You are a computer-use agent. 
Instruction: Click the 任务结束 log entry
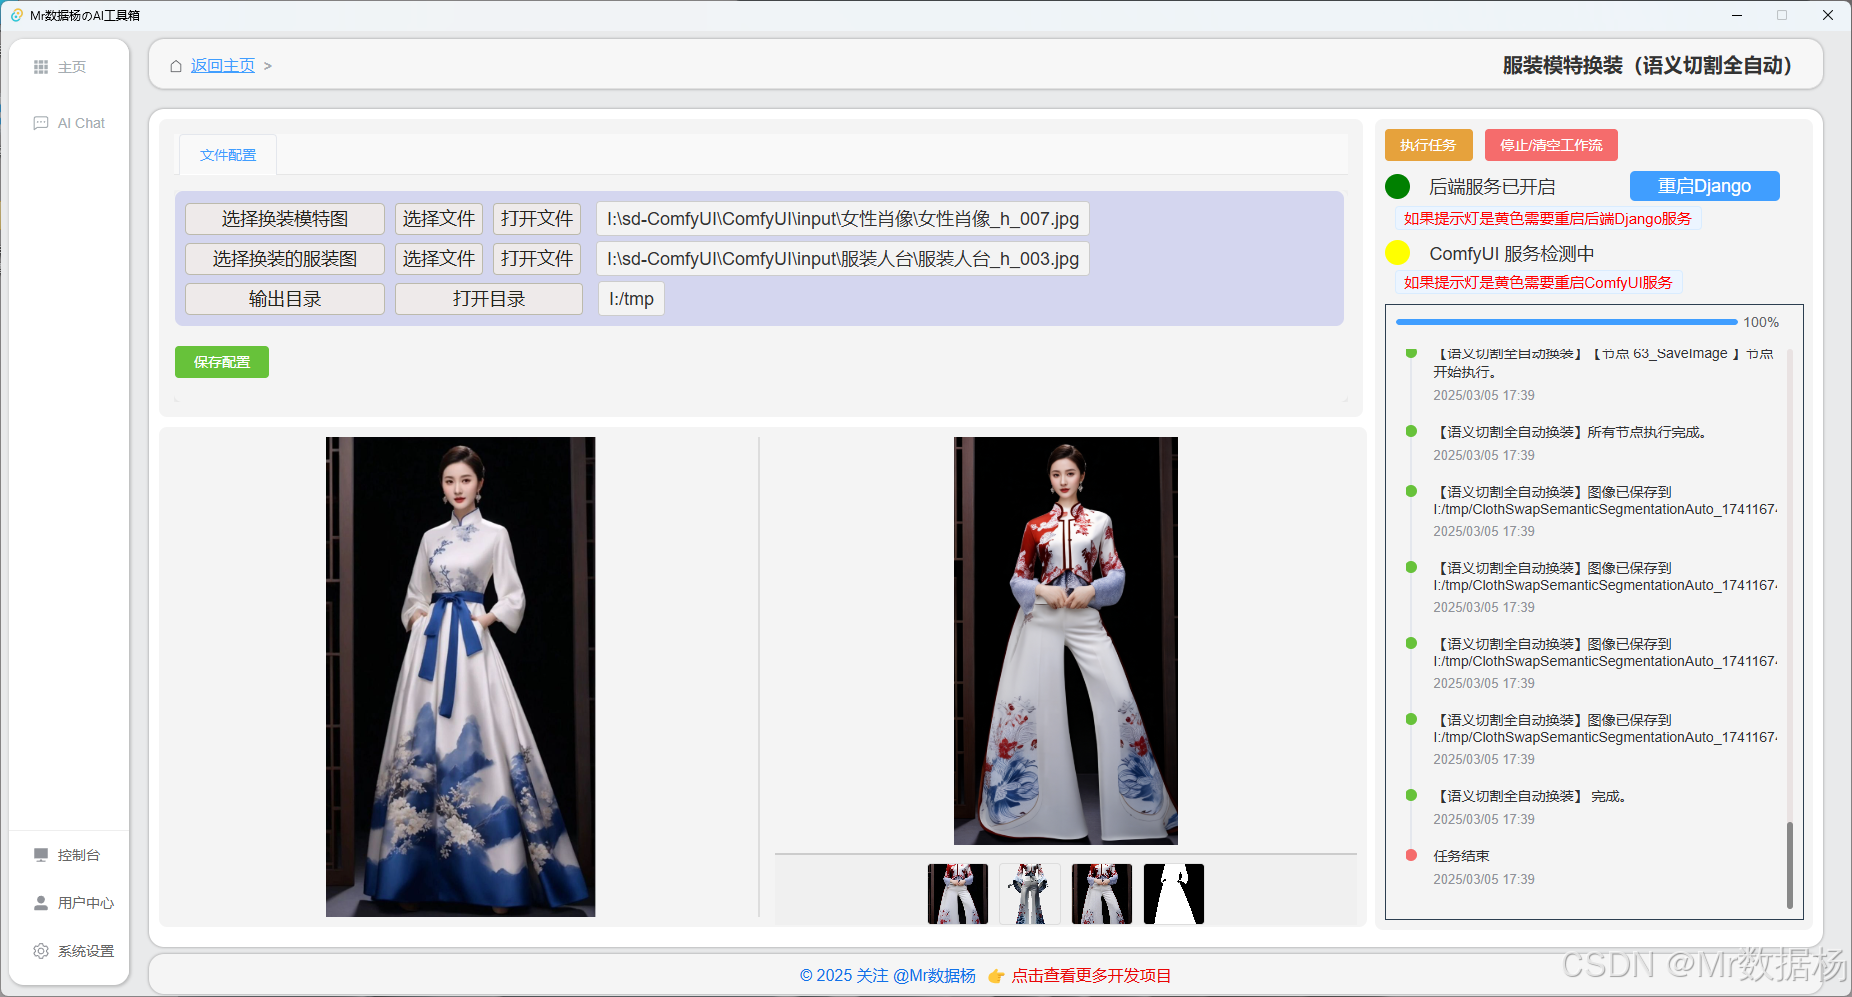pos(1461,856)
